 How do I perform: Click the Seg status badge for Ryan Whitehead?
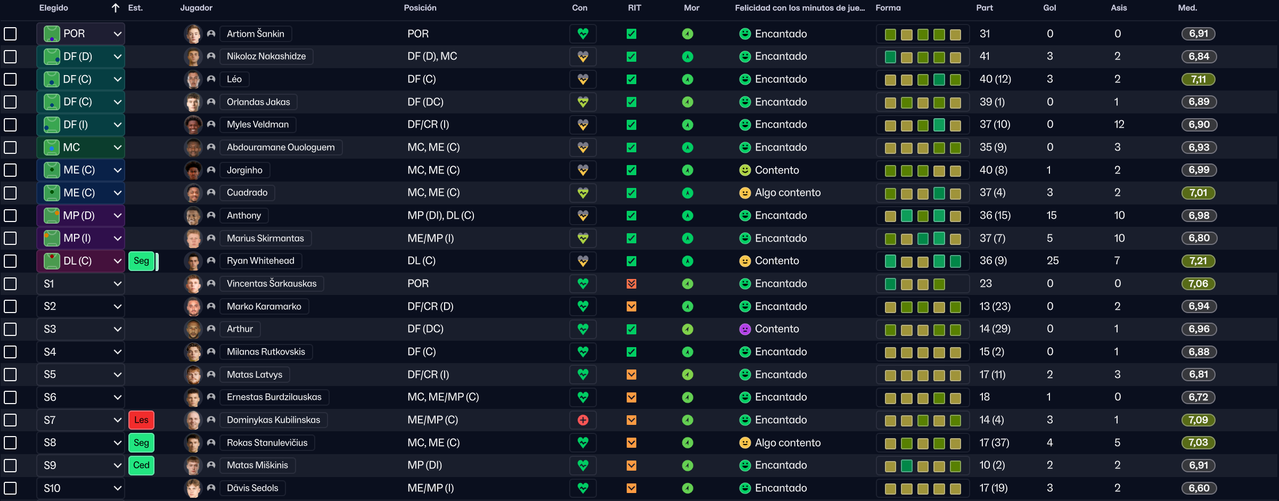pyautogui.click(x=141, y=261)
